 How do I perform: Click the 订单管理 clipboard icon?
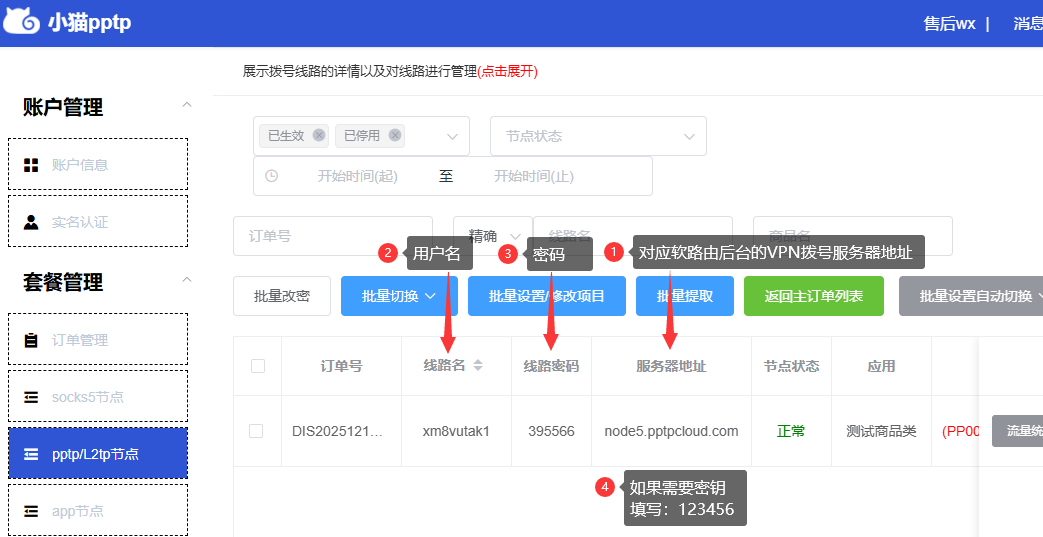[31, 340]
